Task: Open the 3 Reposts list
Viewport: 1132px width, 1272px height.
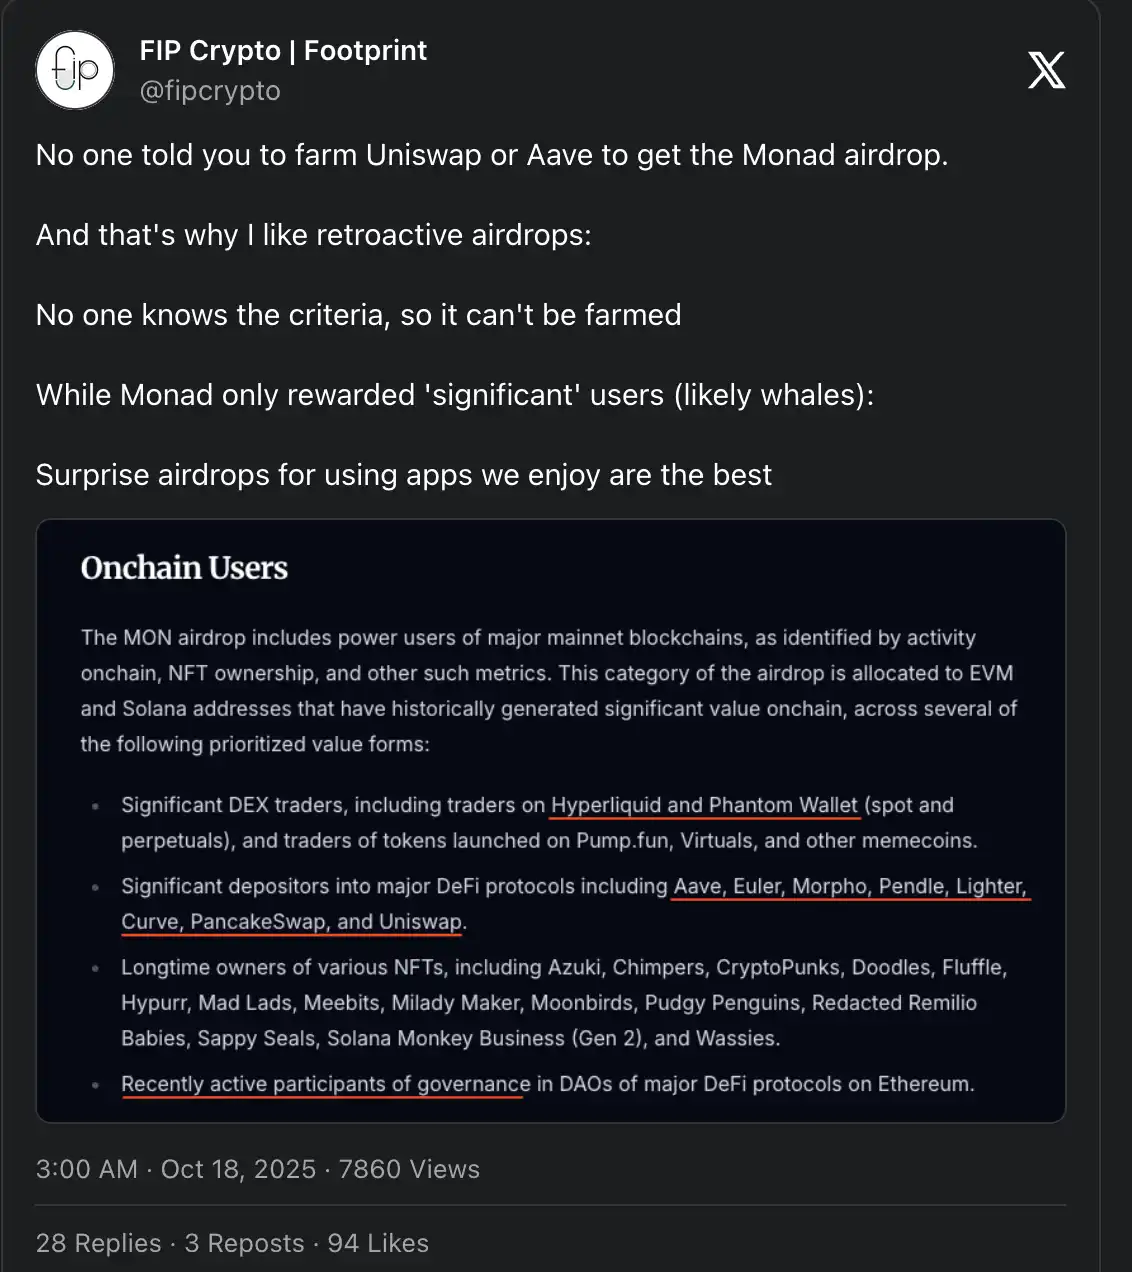Action: click(x=244, y=1243)
